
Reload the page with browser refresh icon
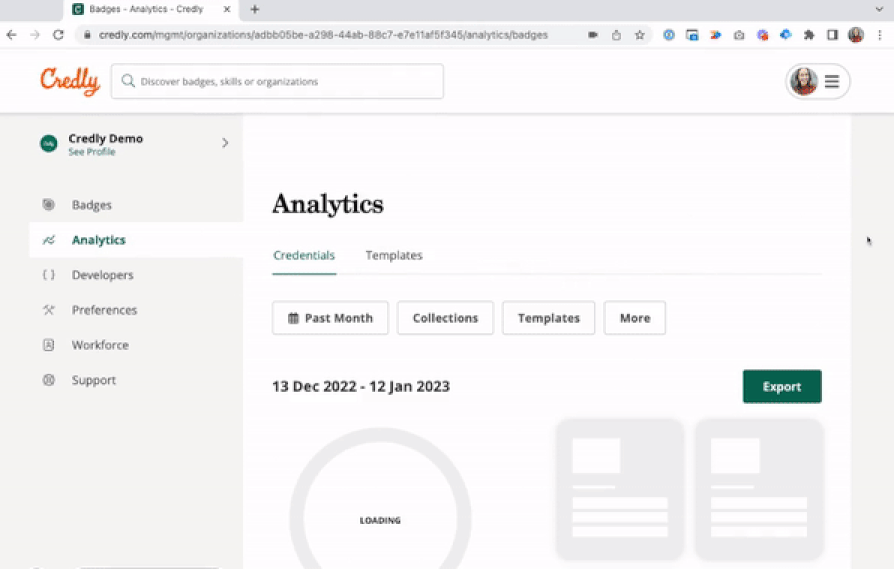coord(58,34)
